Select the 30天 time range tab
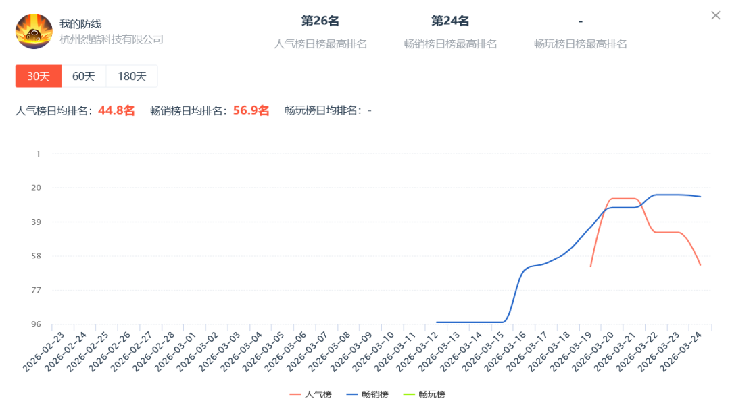 (37, 76)
